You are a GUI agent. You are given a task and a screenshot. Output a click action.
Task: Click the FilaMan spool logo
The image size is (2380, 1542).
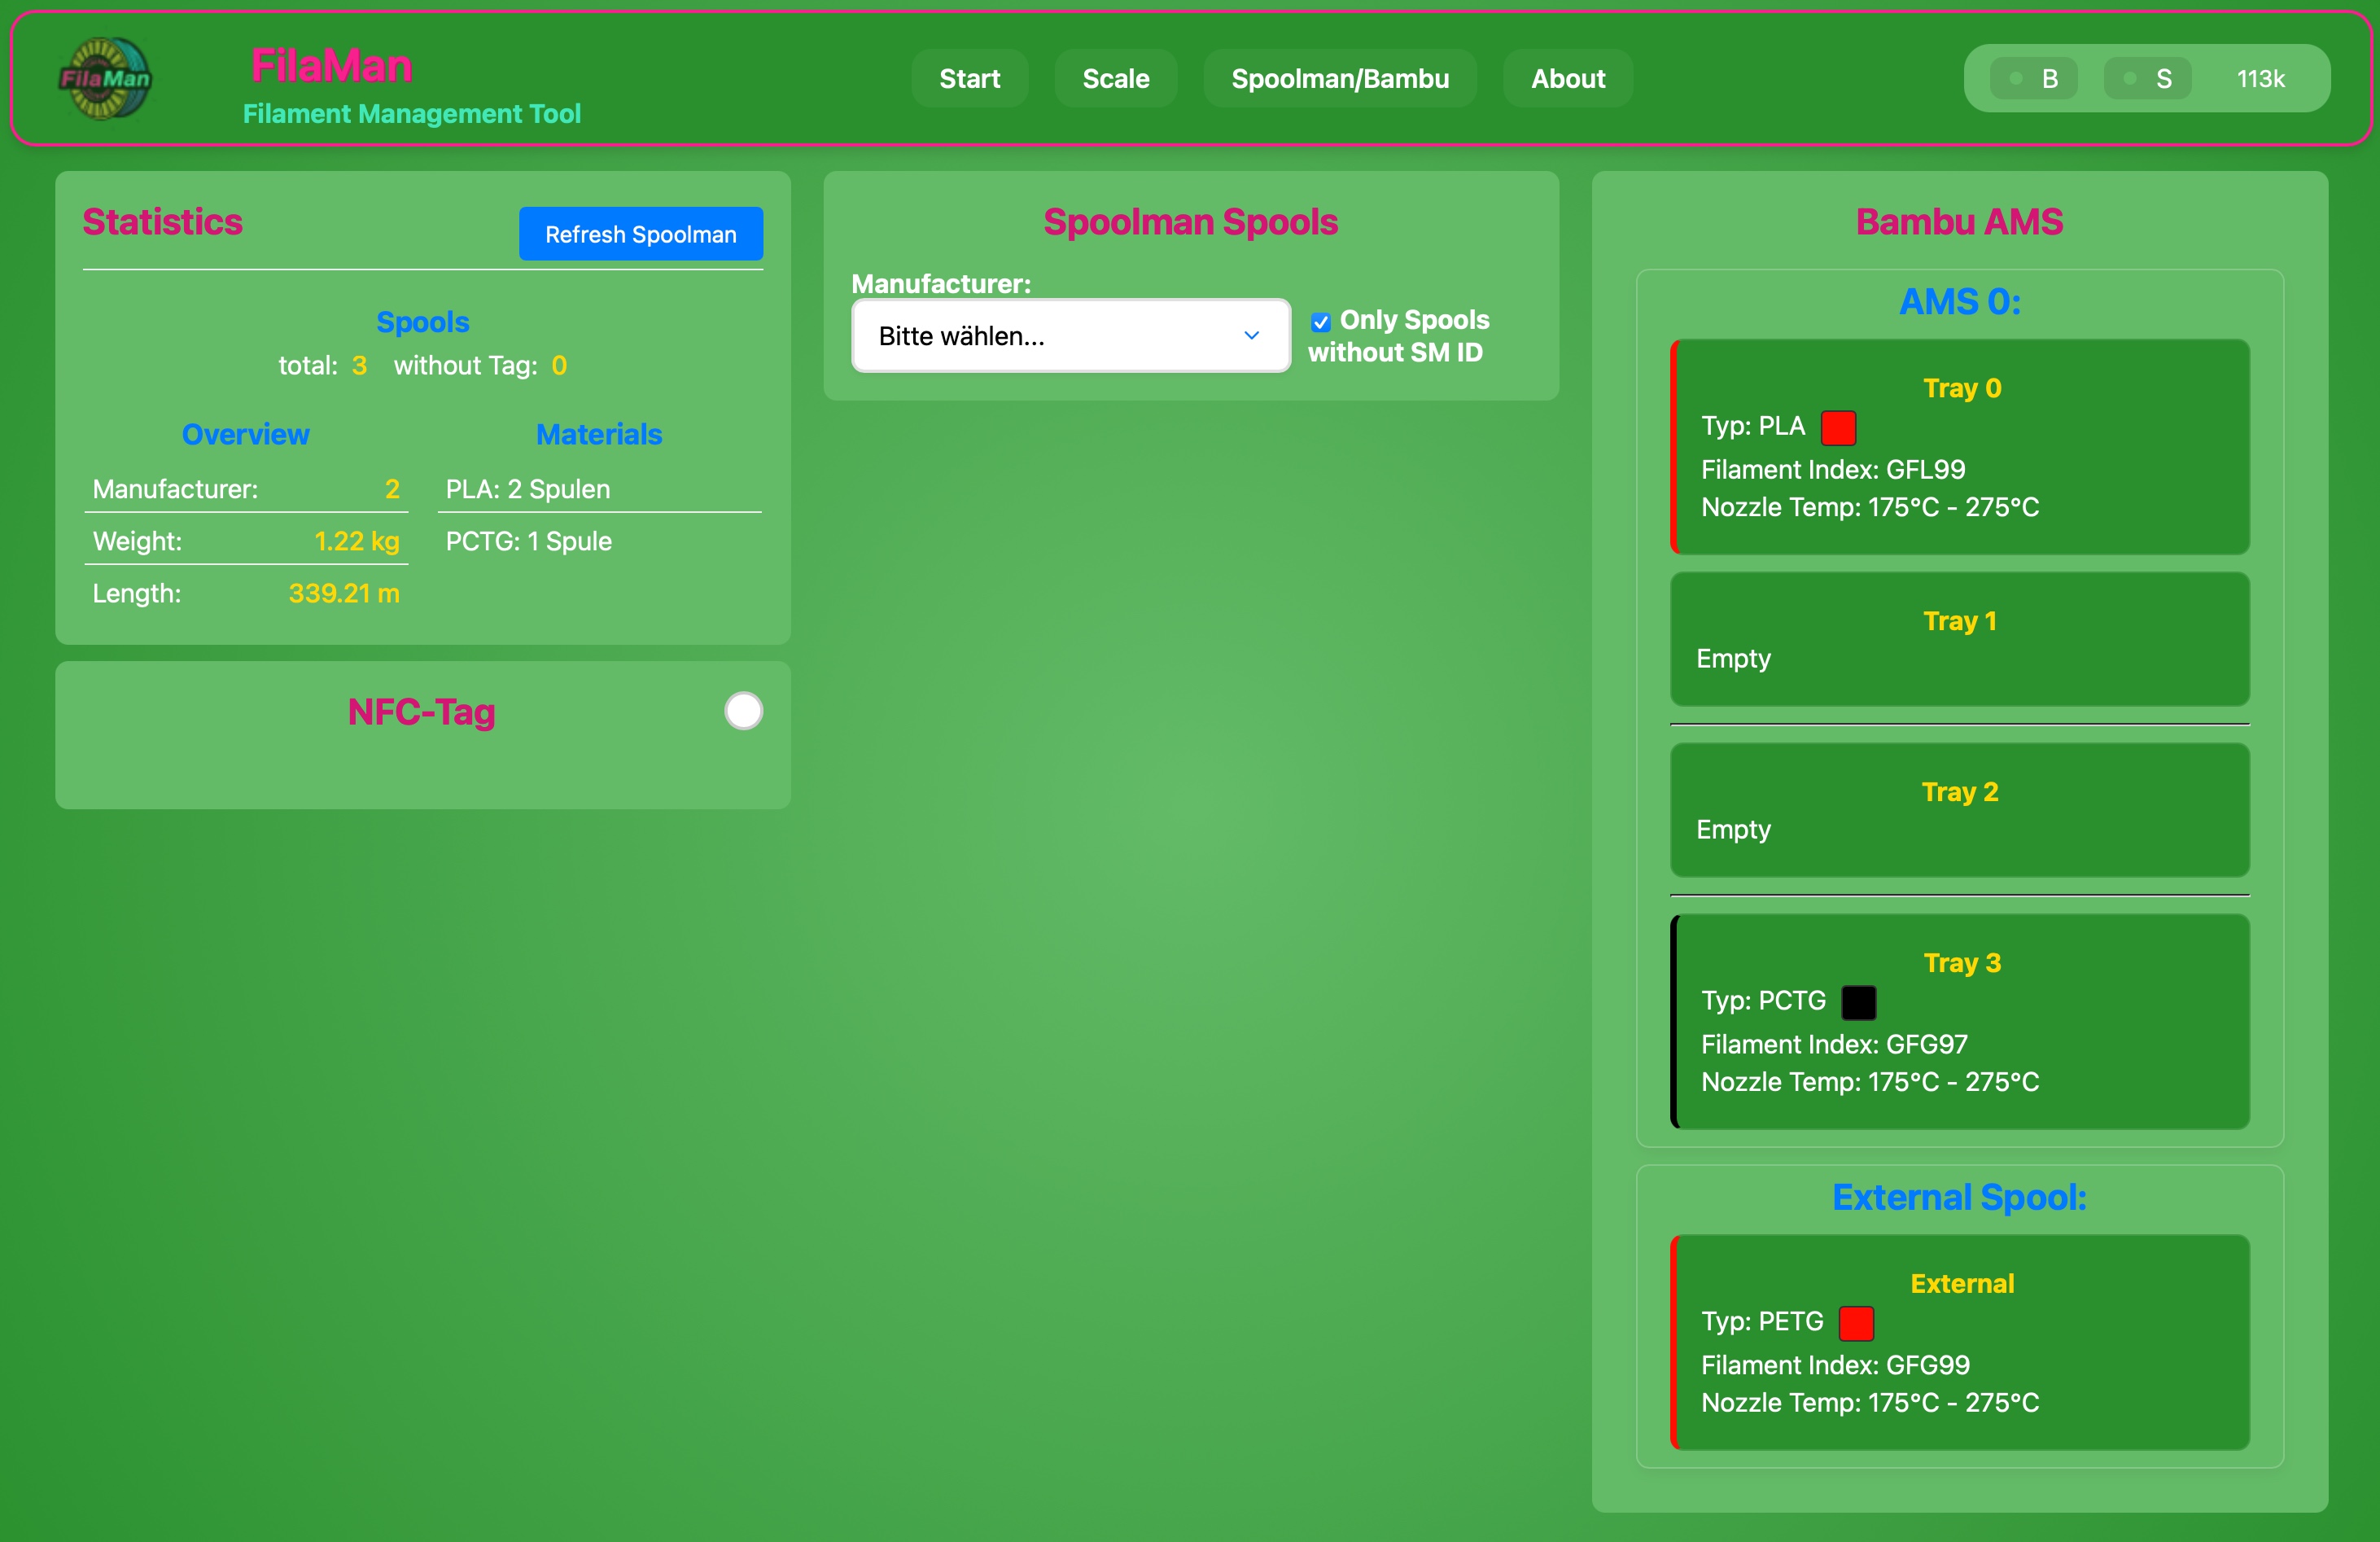105,78
